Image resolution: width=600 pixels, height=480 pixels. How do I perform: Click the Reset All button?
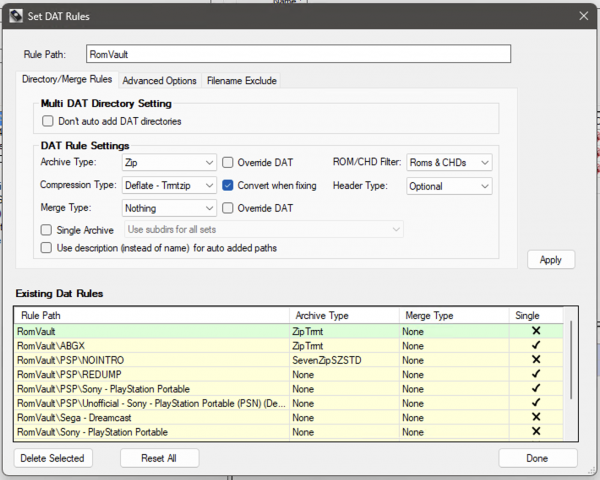[x=159, y=458]
